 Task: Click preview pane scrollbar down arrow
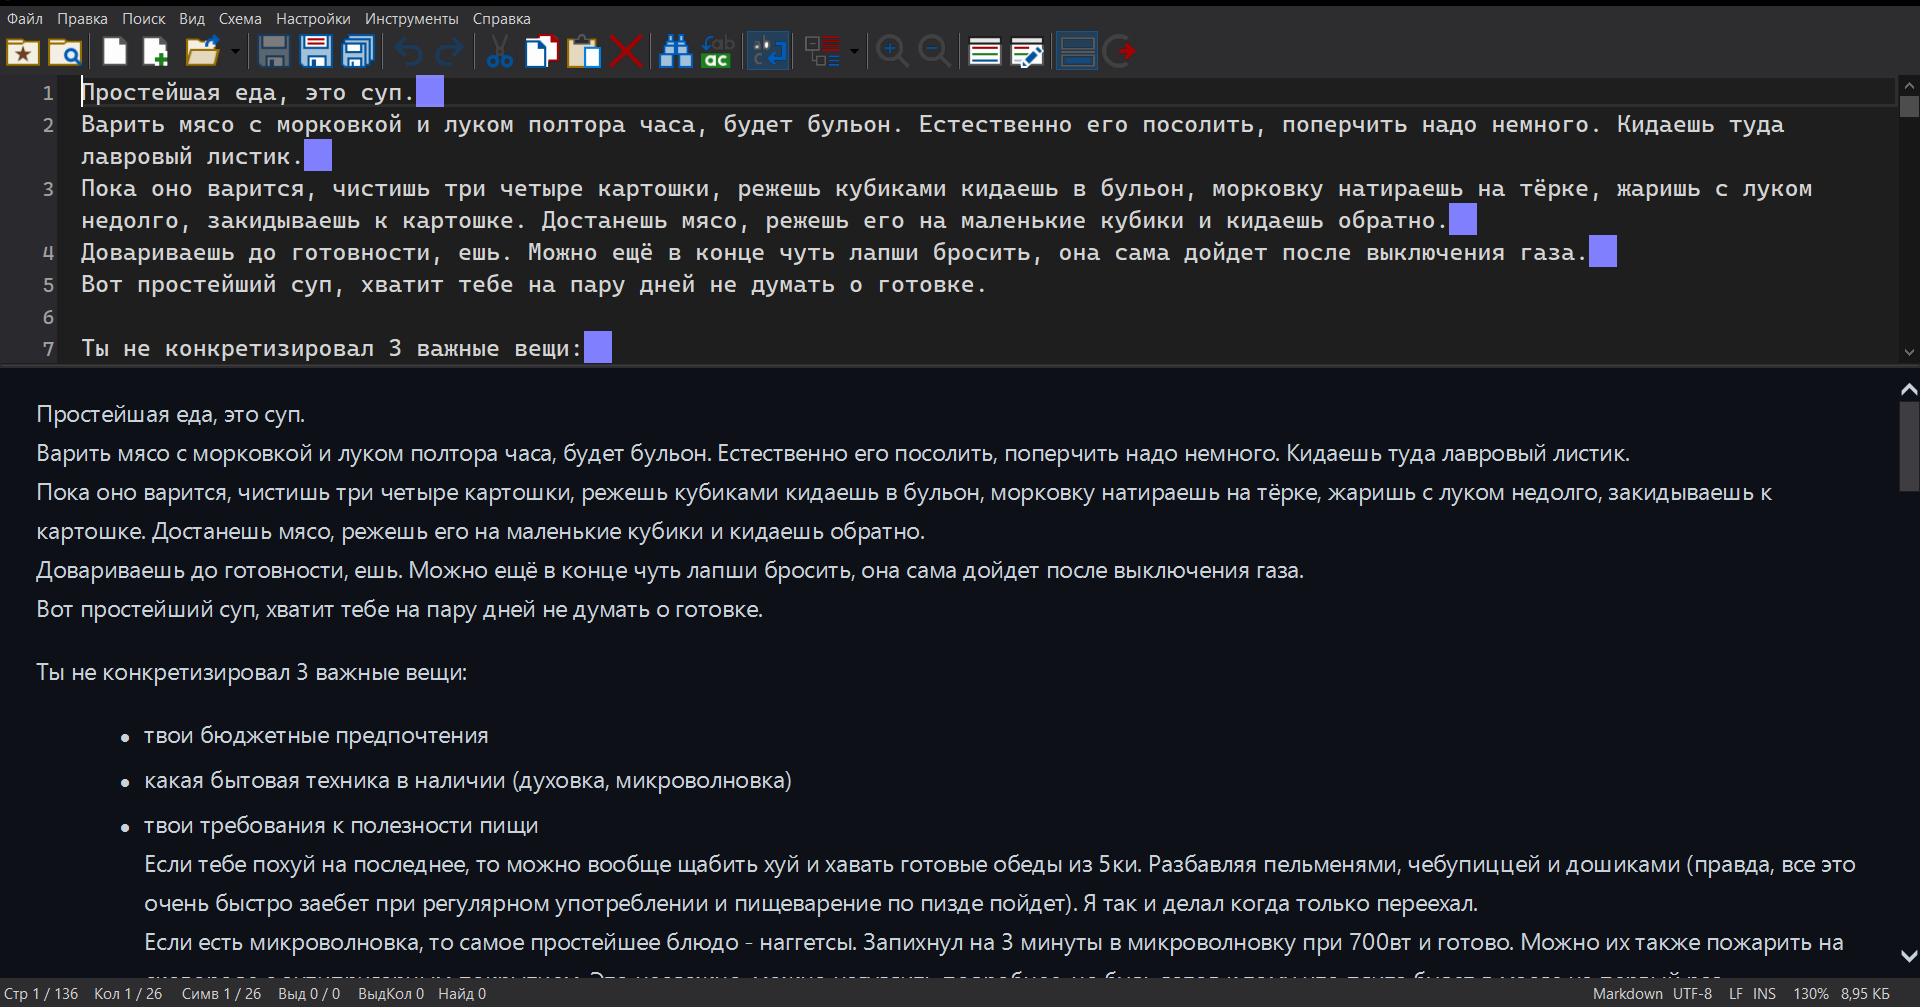[1909, 956]
